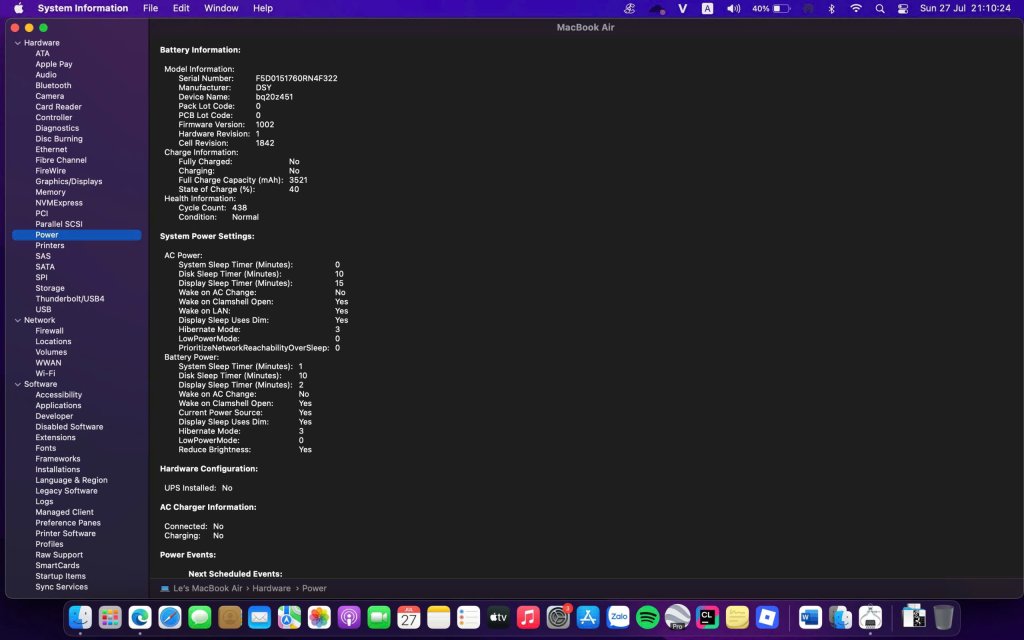Click Hardware in the bottom path bar
Image resolution: width=1024 pixels, height=640 pixels.
click(x=271, y=589)
